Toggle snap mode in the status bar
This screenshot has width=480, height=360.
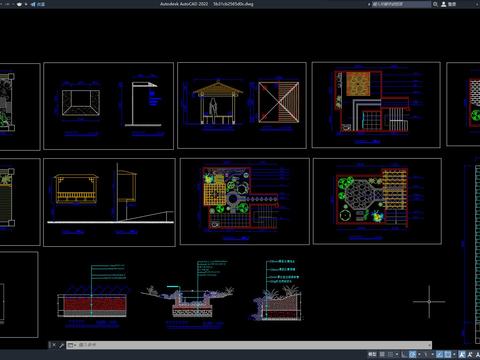[x=390, y=354]
